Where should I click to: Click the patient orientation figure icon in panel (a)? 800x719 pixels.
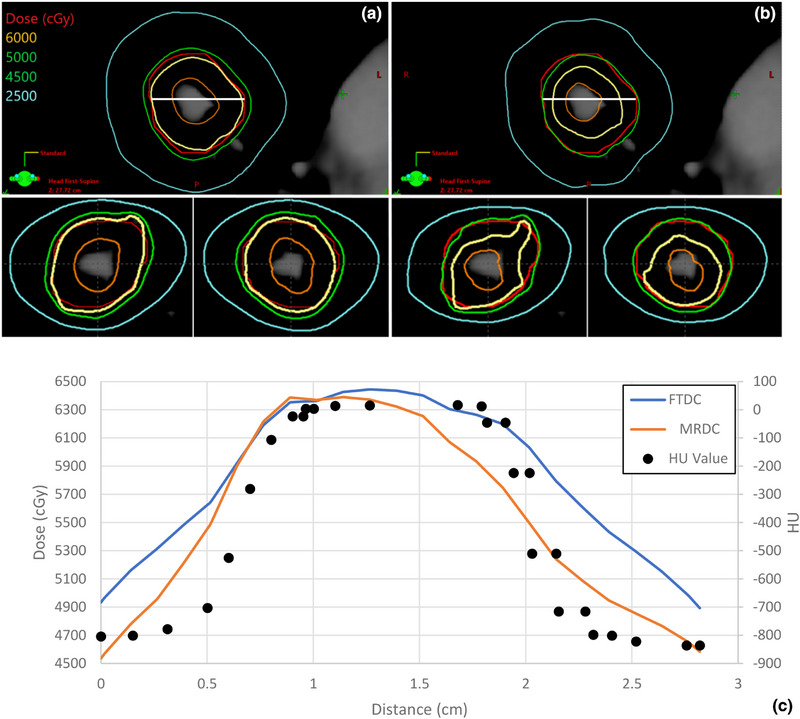coord(24,178)
